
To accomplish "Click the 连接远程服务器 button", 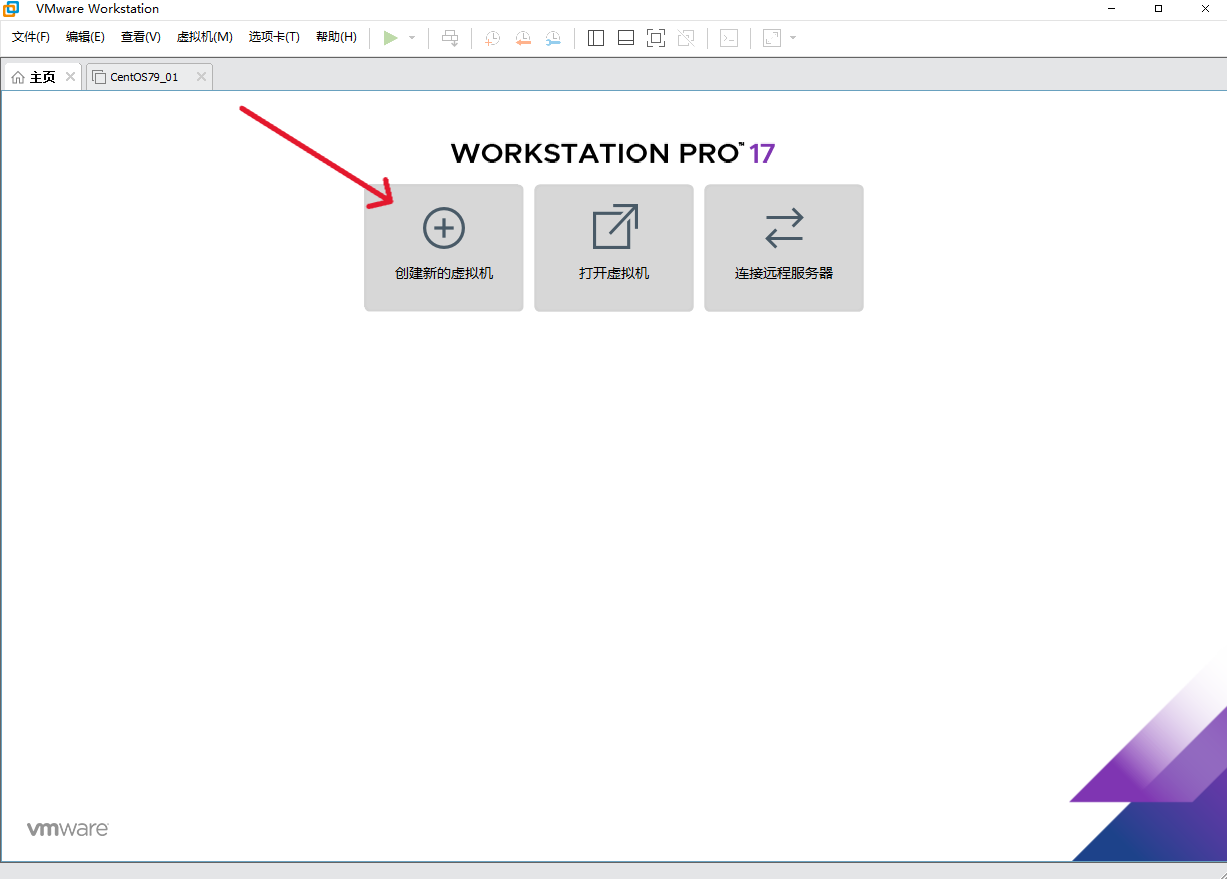I will (784, 248).
